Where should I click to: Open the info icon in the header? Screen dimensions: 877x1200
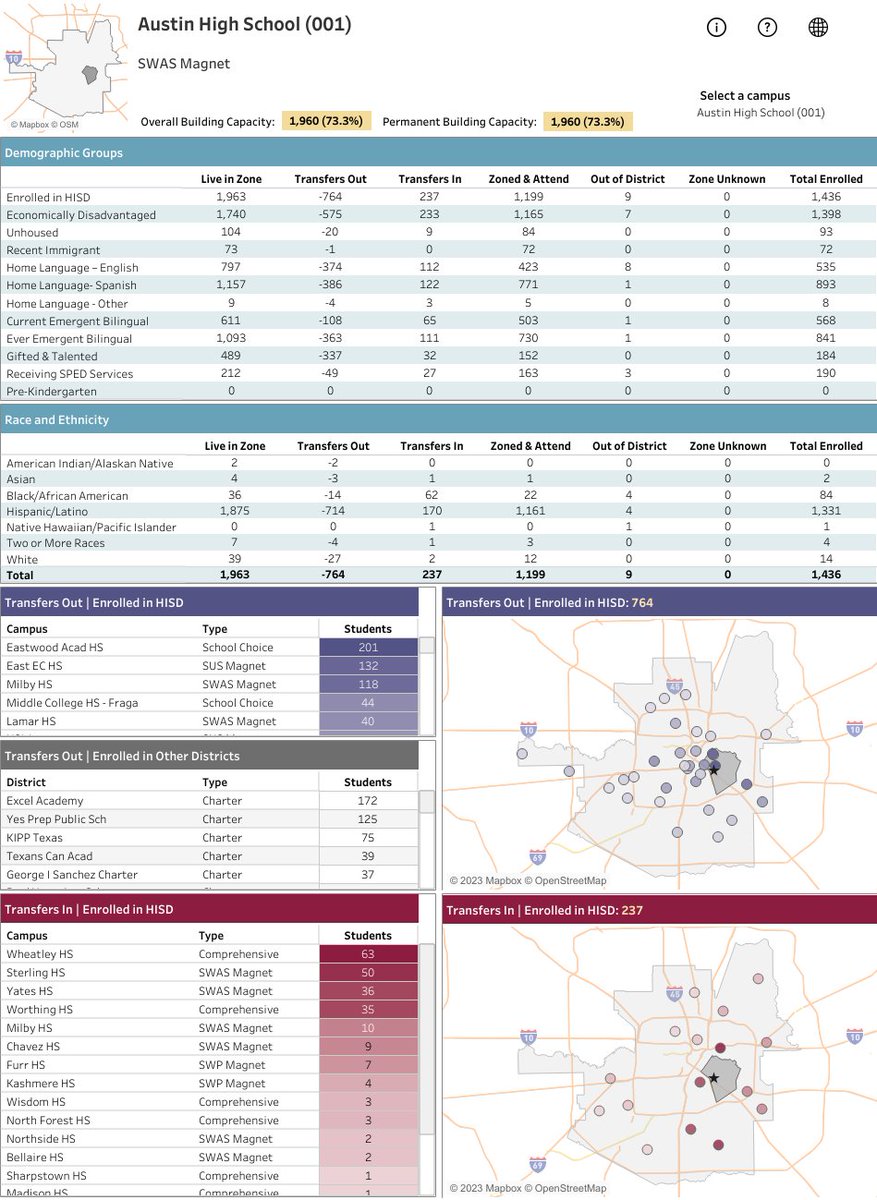click(x=716, y=27)
